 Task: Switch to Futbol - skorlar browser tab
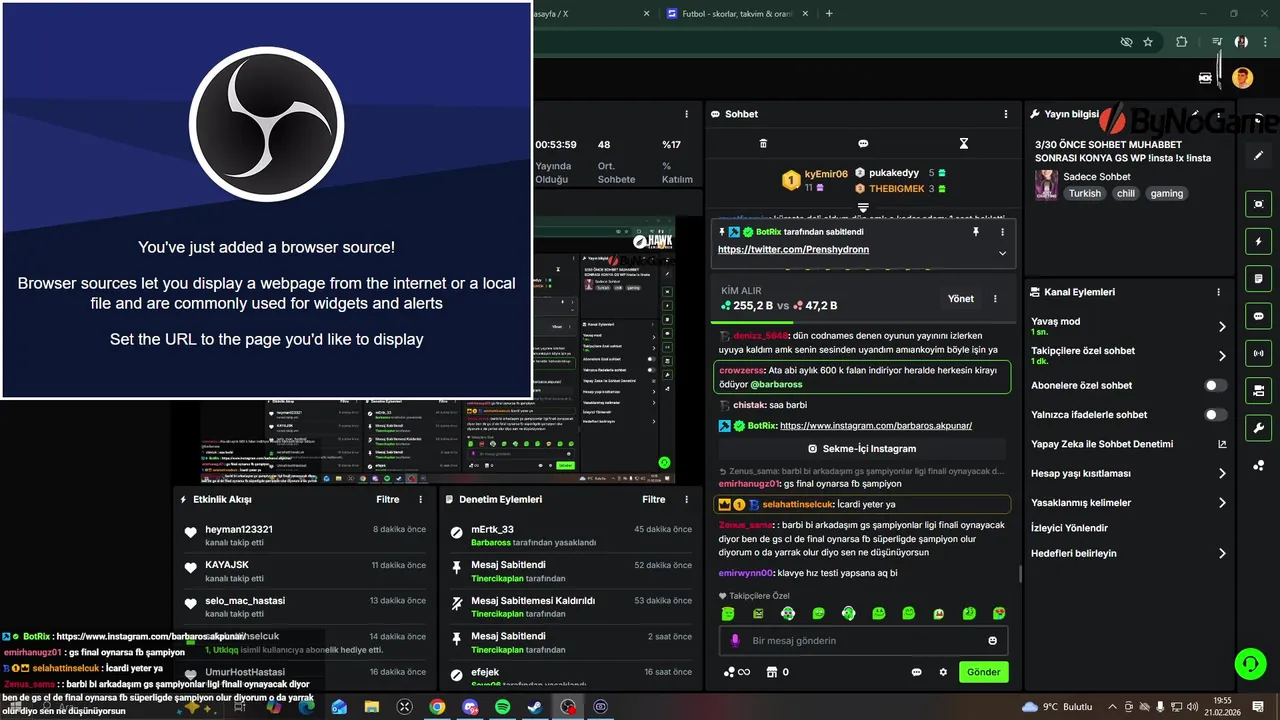tap(737, 14)
